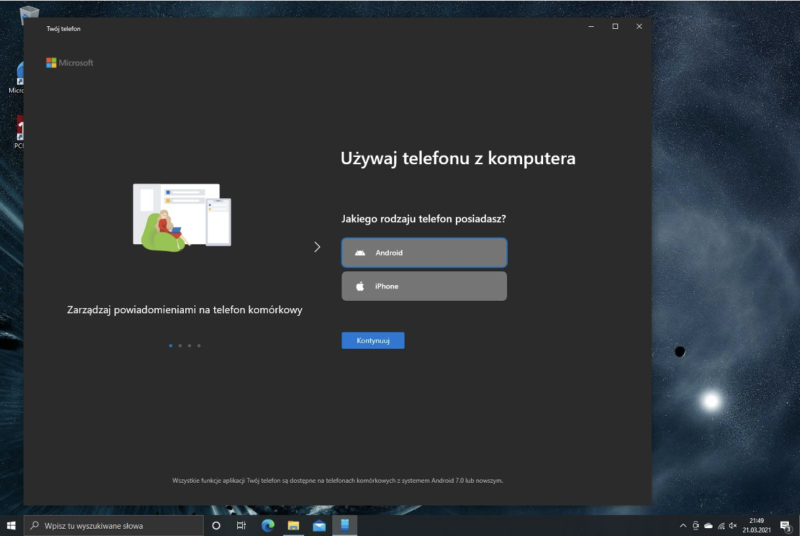Open the volume control in system tray
The image size is (800, 536).
(733, 525)
